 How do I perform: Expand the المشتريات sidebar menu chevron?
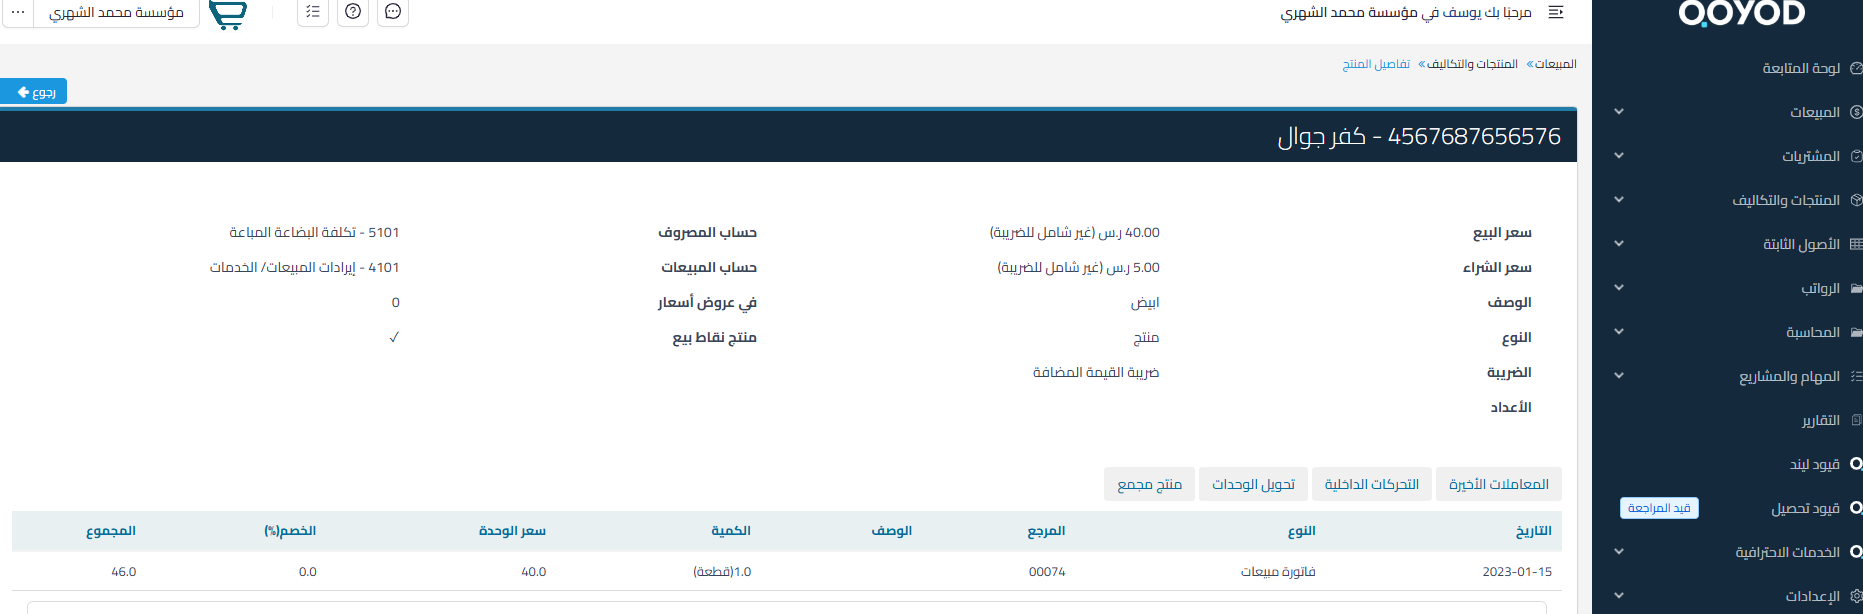click(1619, 156)
